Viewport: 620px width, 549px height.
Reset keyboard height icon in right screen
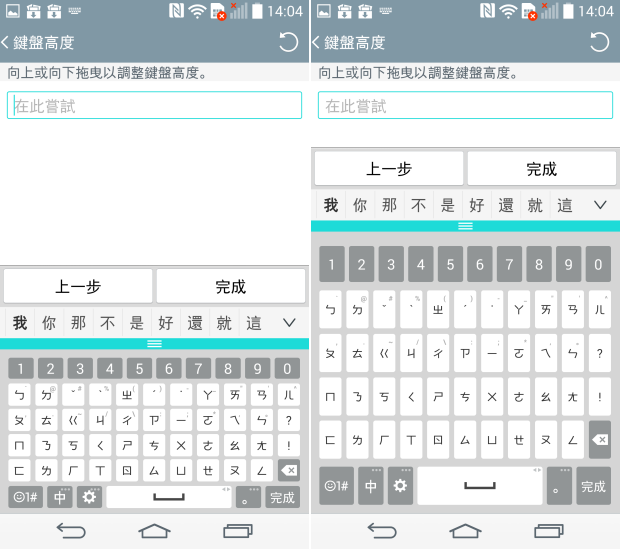[599, 42]
